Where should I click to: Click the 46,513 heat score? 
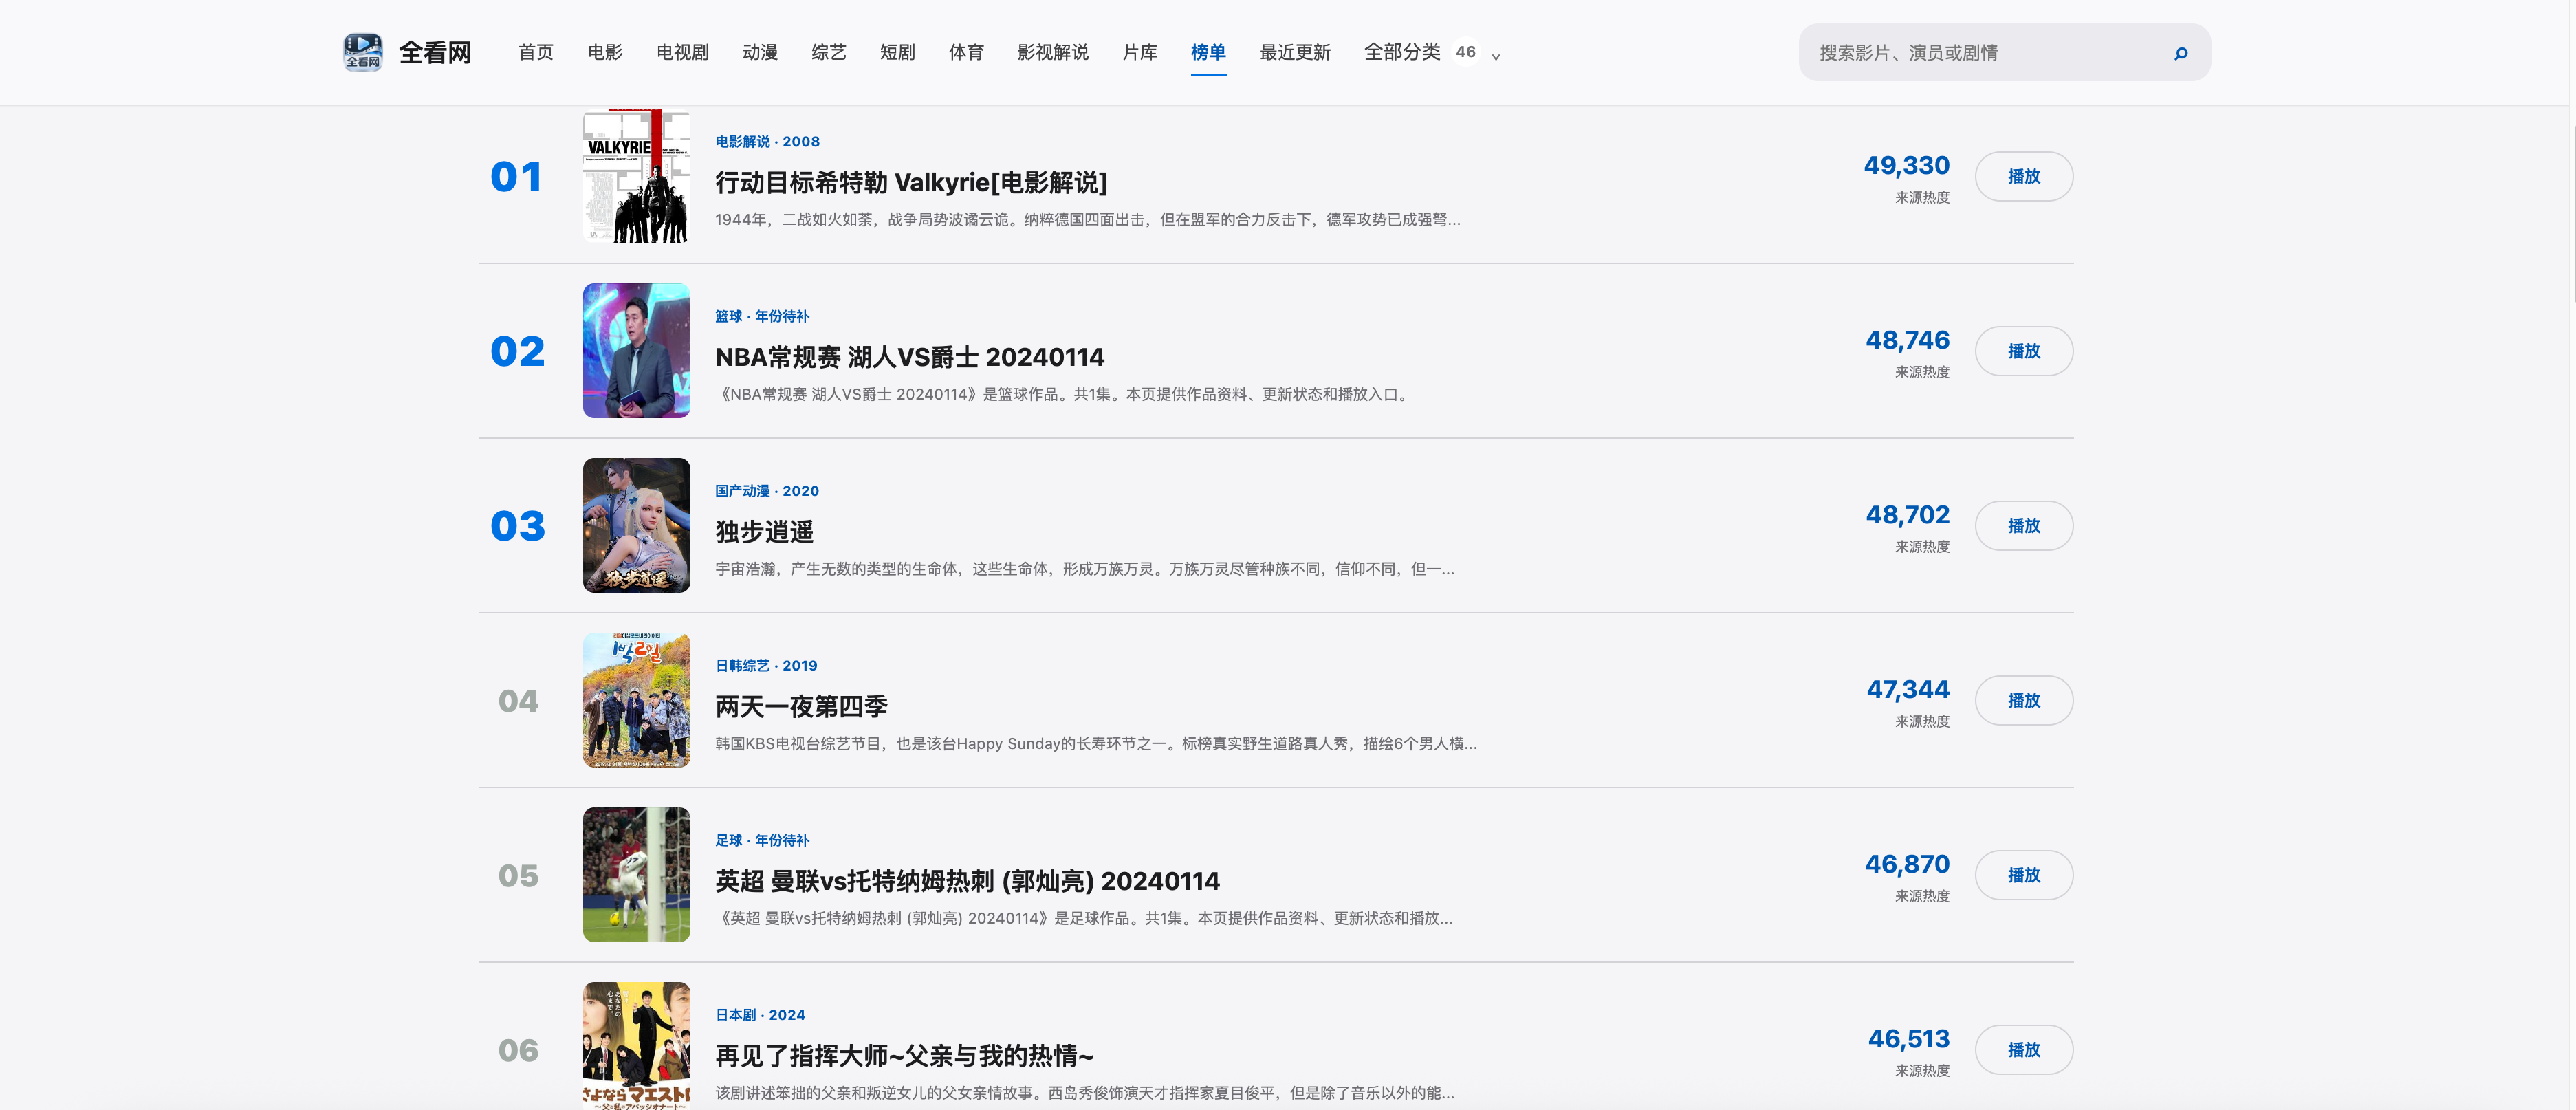tap(1909, 1039)
